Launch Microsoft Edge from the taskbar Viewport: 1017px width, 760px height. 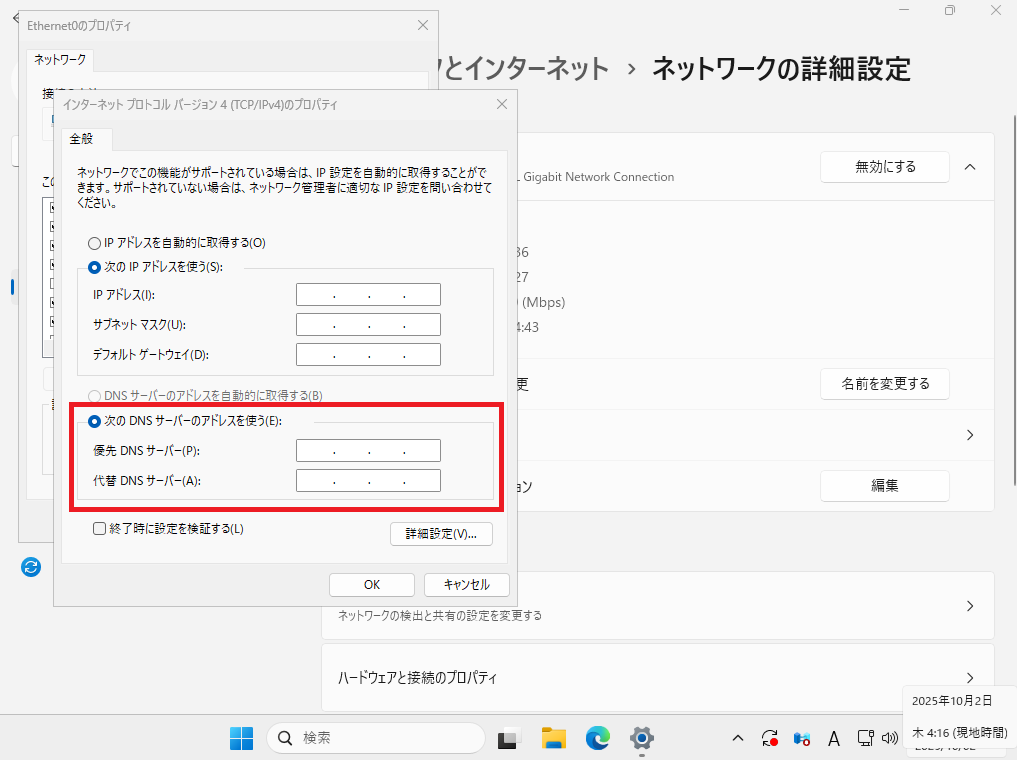tap(598, 739)
